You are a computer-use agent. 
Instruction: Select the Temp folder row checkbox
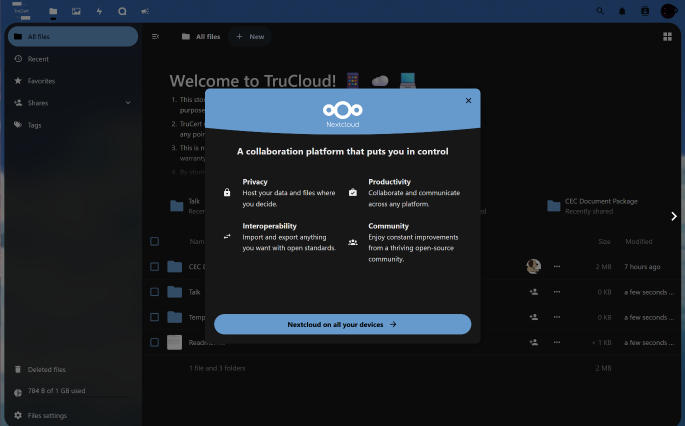(155, 317)
